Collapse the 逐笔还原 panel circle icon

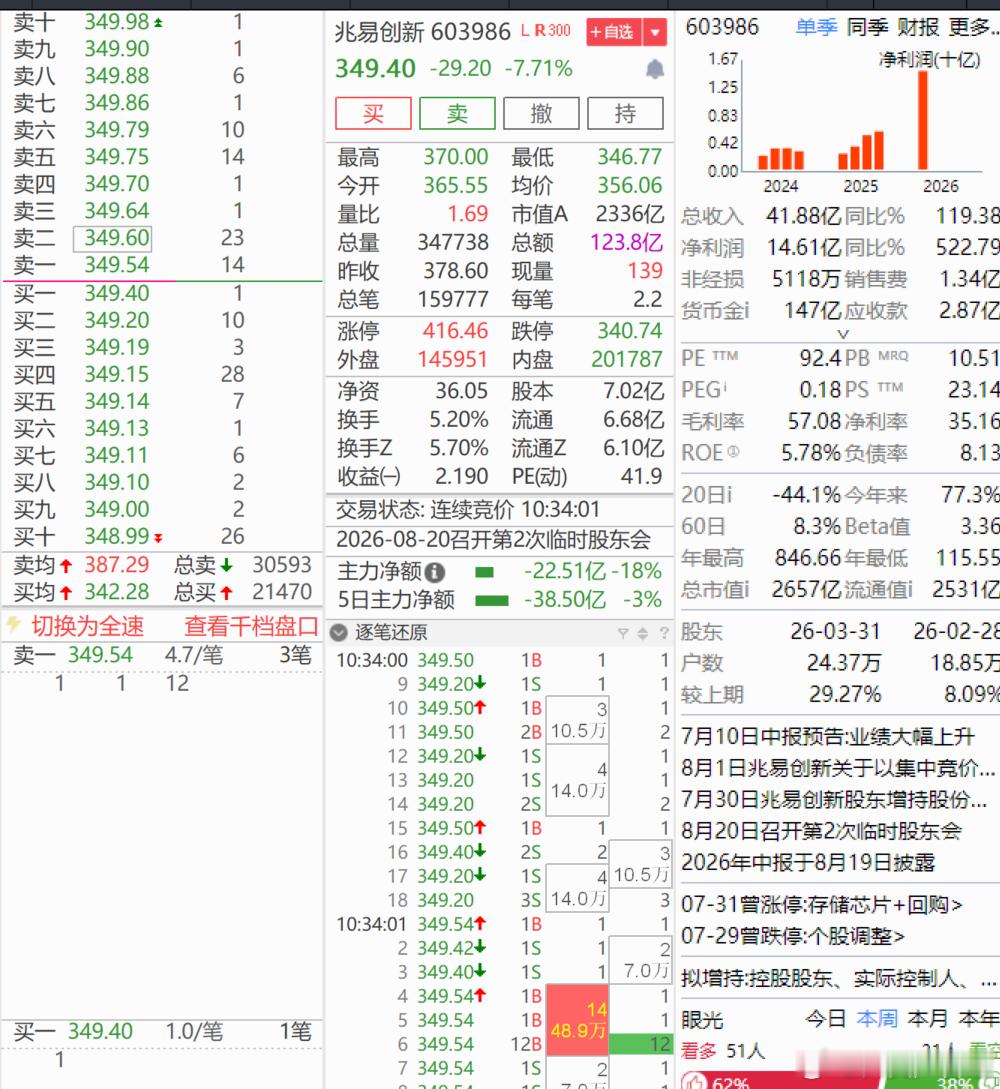(x=338, y=633)
